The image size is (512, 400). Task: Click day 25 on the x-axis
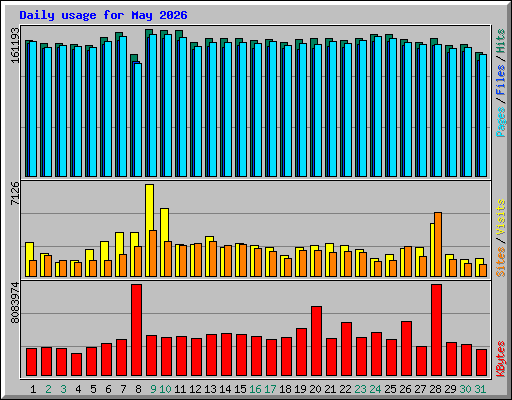(390, 389)
